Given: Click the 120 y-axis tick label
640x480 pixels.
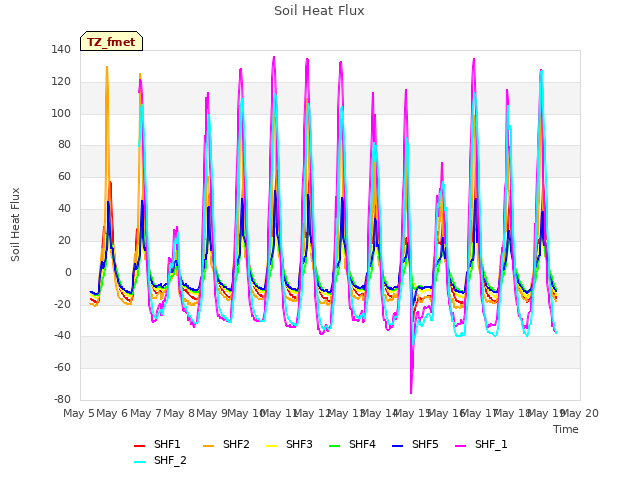Looking at the screenshot, I should (x=61, y=82).
